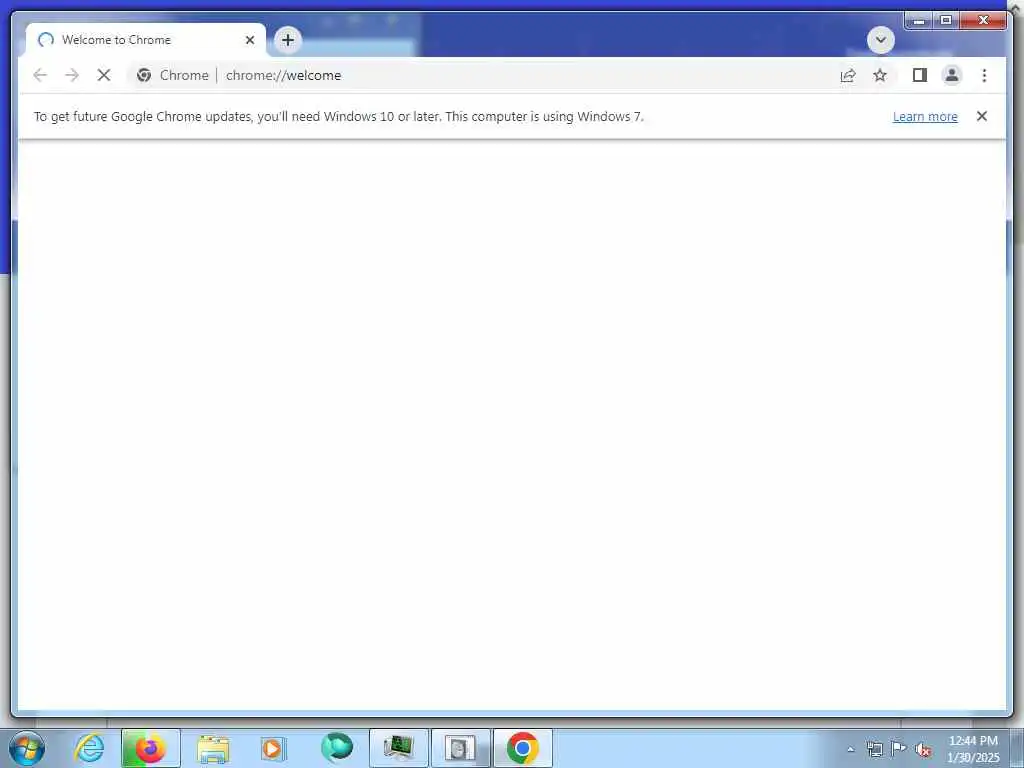Click the muted volume tray icon
1024x768 pixels.
pyautogui.click(x=923, y=749)
